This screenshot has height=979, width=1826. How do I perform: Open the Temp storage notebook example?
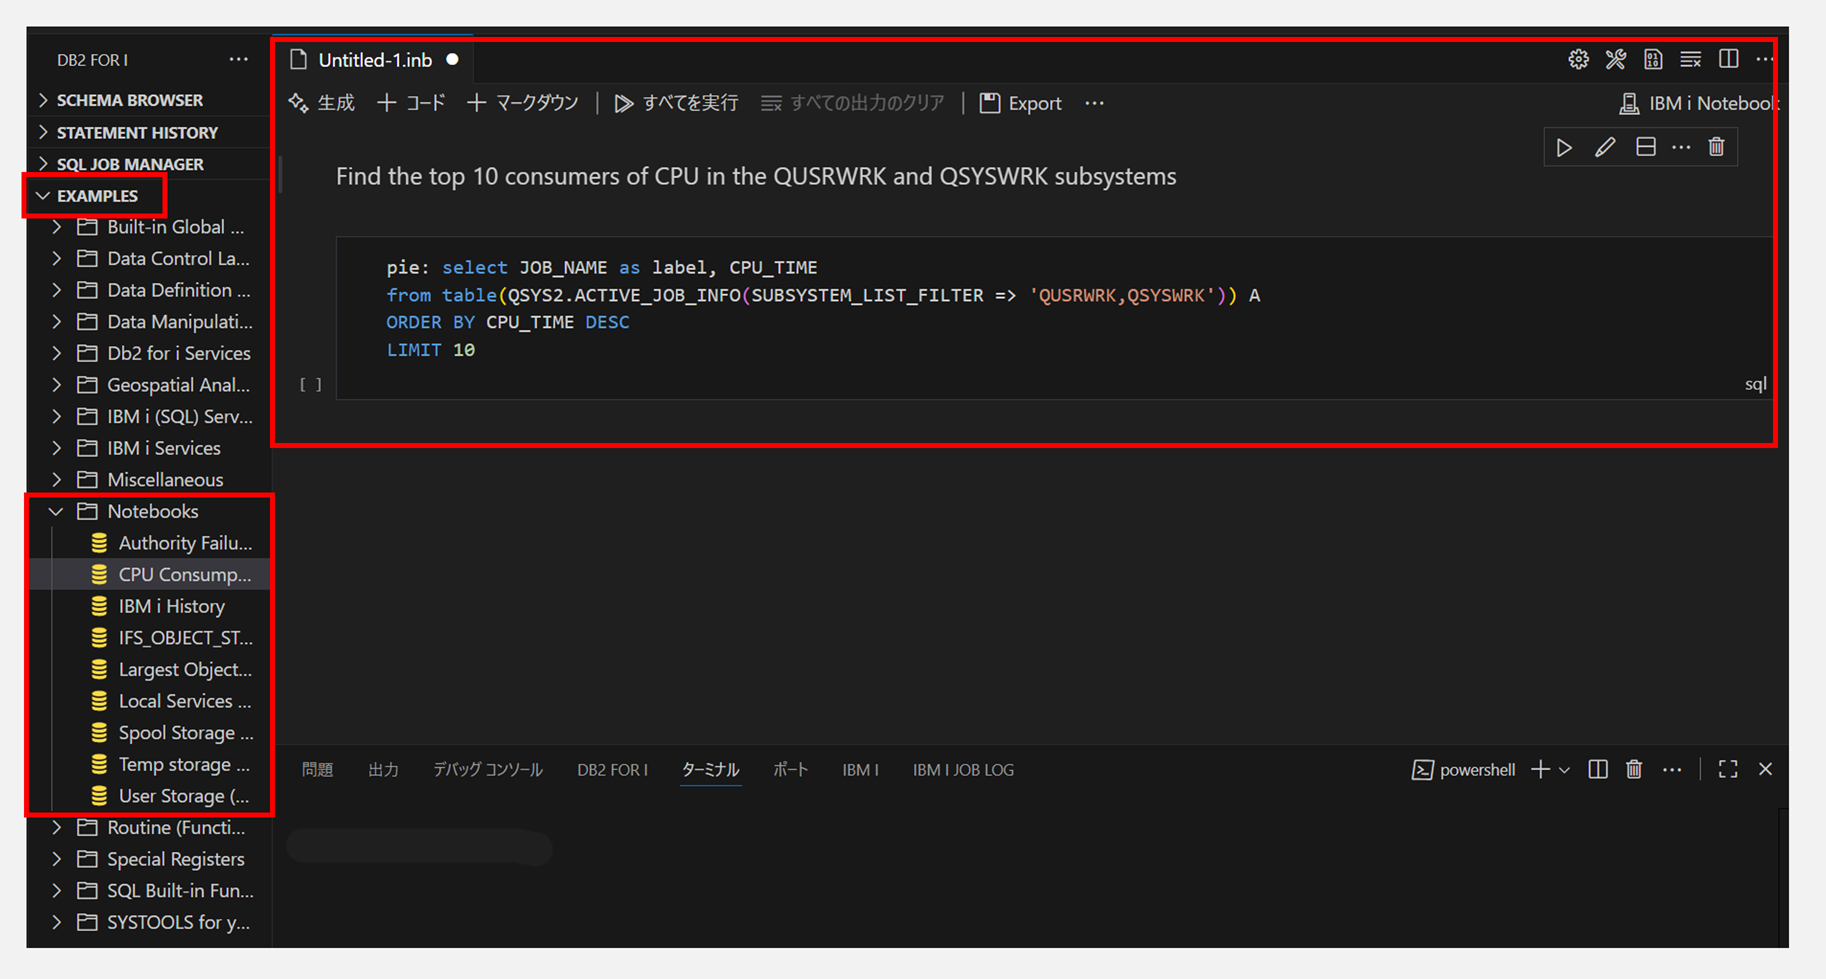150,765
